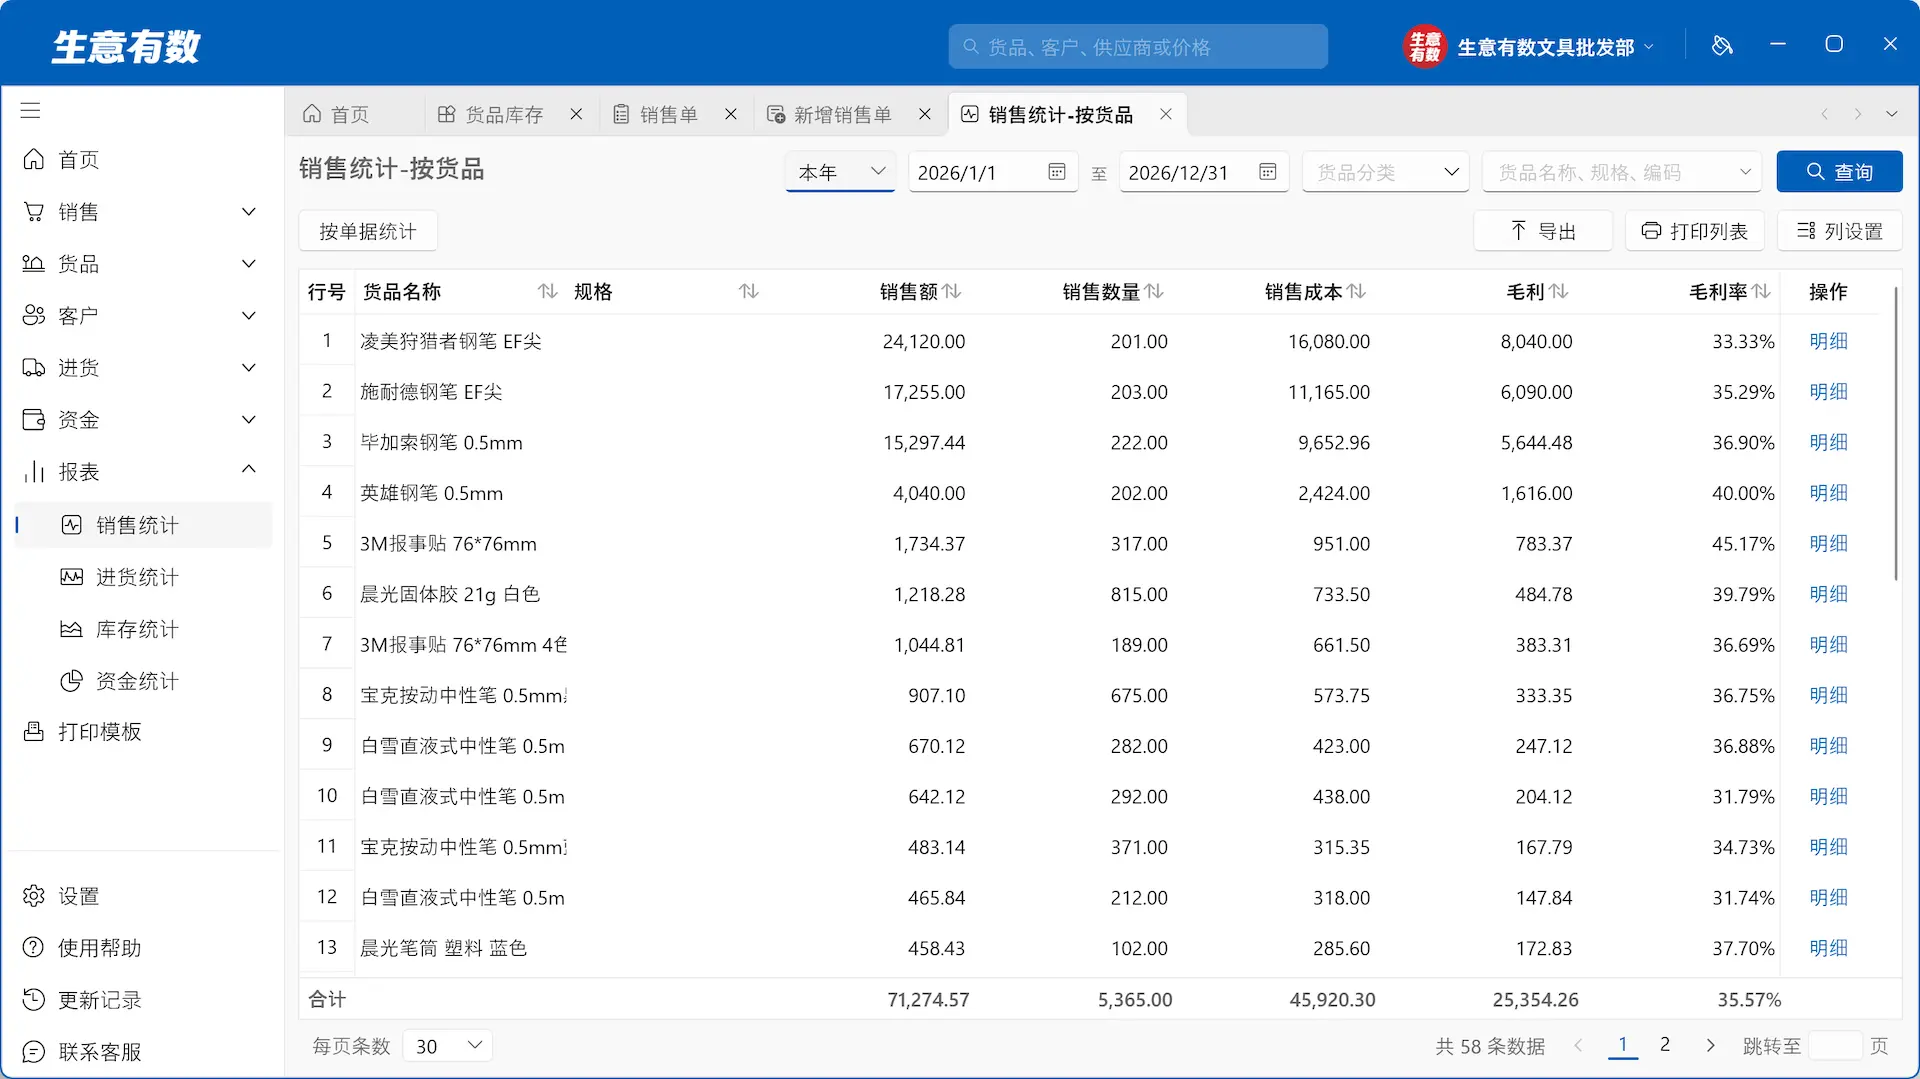Close the 新增销售单 tab
Viewport: 1920px width, 1079px height.
coord(925,114)
